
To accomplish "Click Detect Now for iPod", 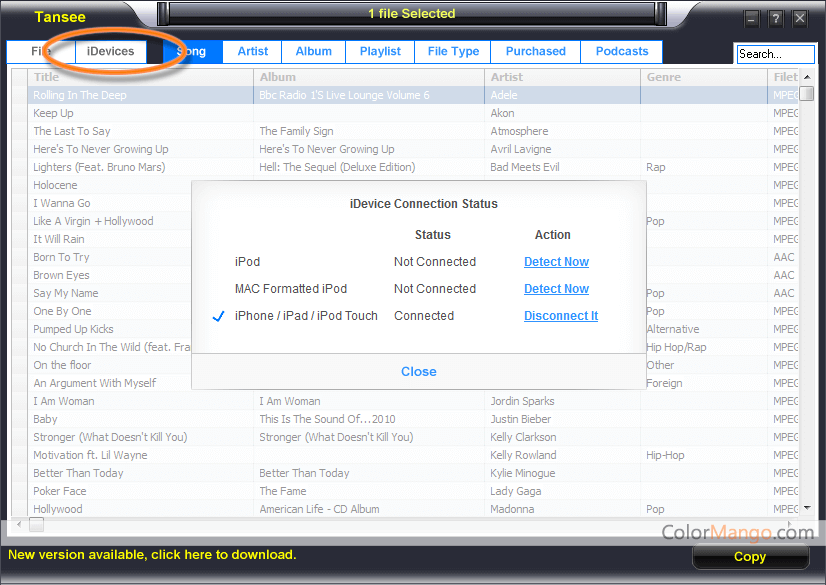I will click(x=556, y=262).
